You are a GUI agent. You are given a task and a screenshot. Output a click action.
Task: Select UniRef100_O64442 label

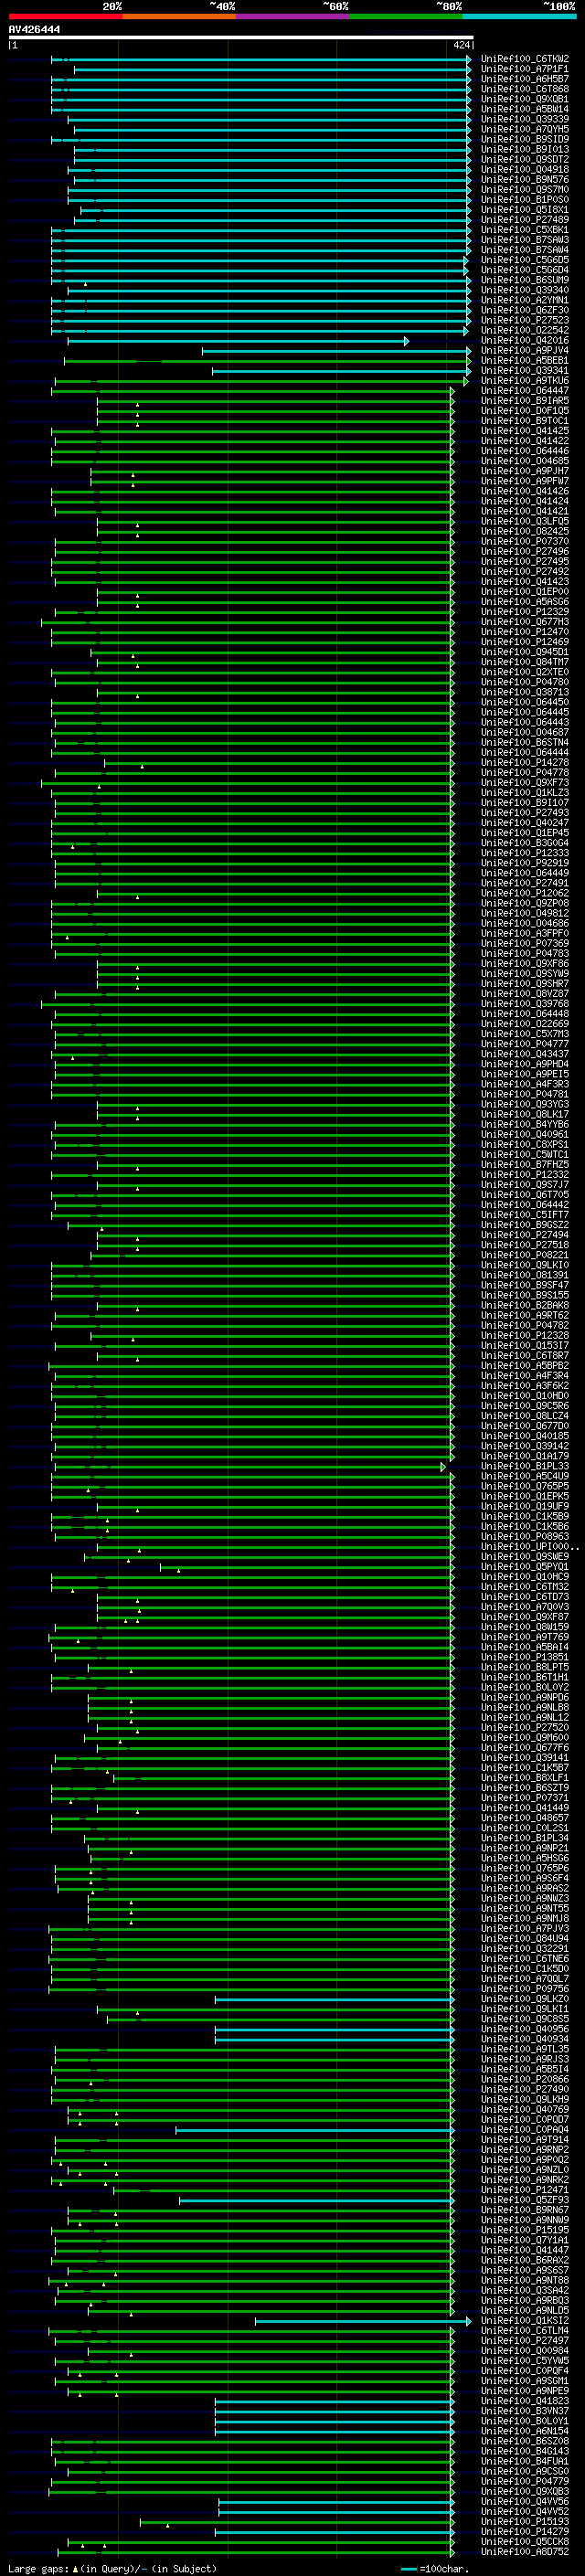pyautogui.click(x=525, y=1204)
